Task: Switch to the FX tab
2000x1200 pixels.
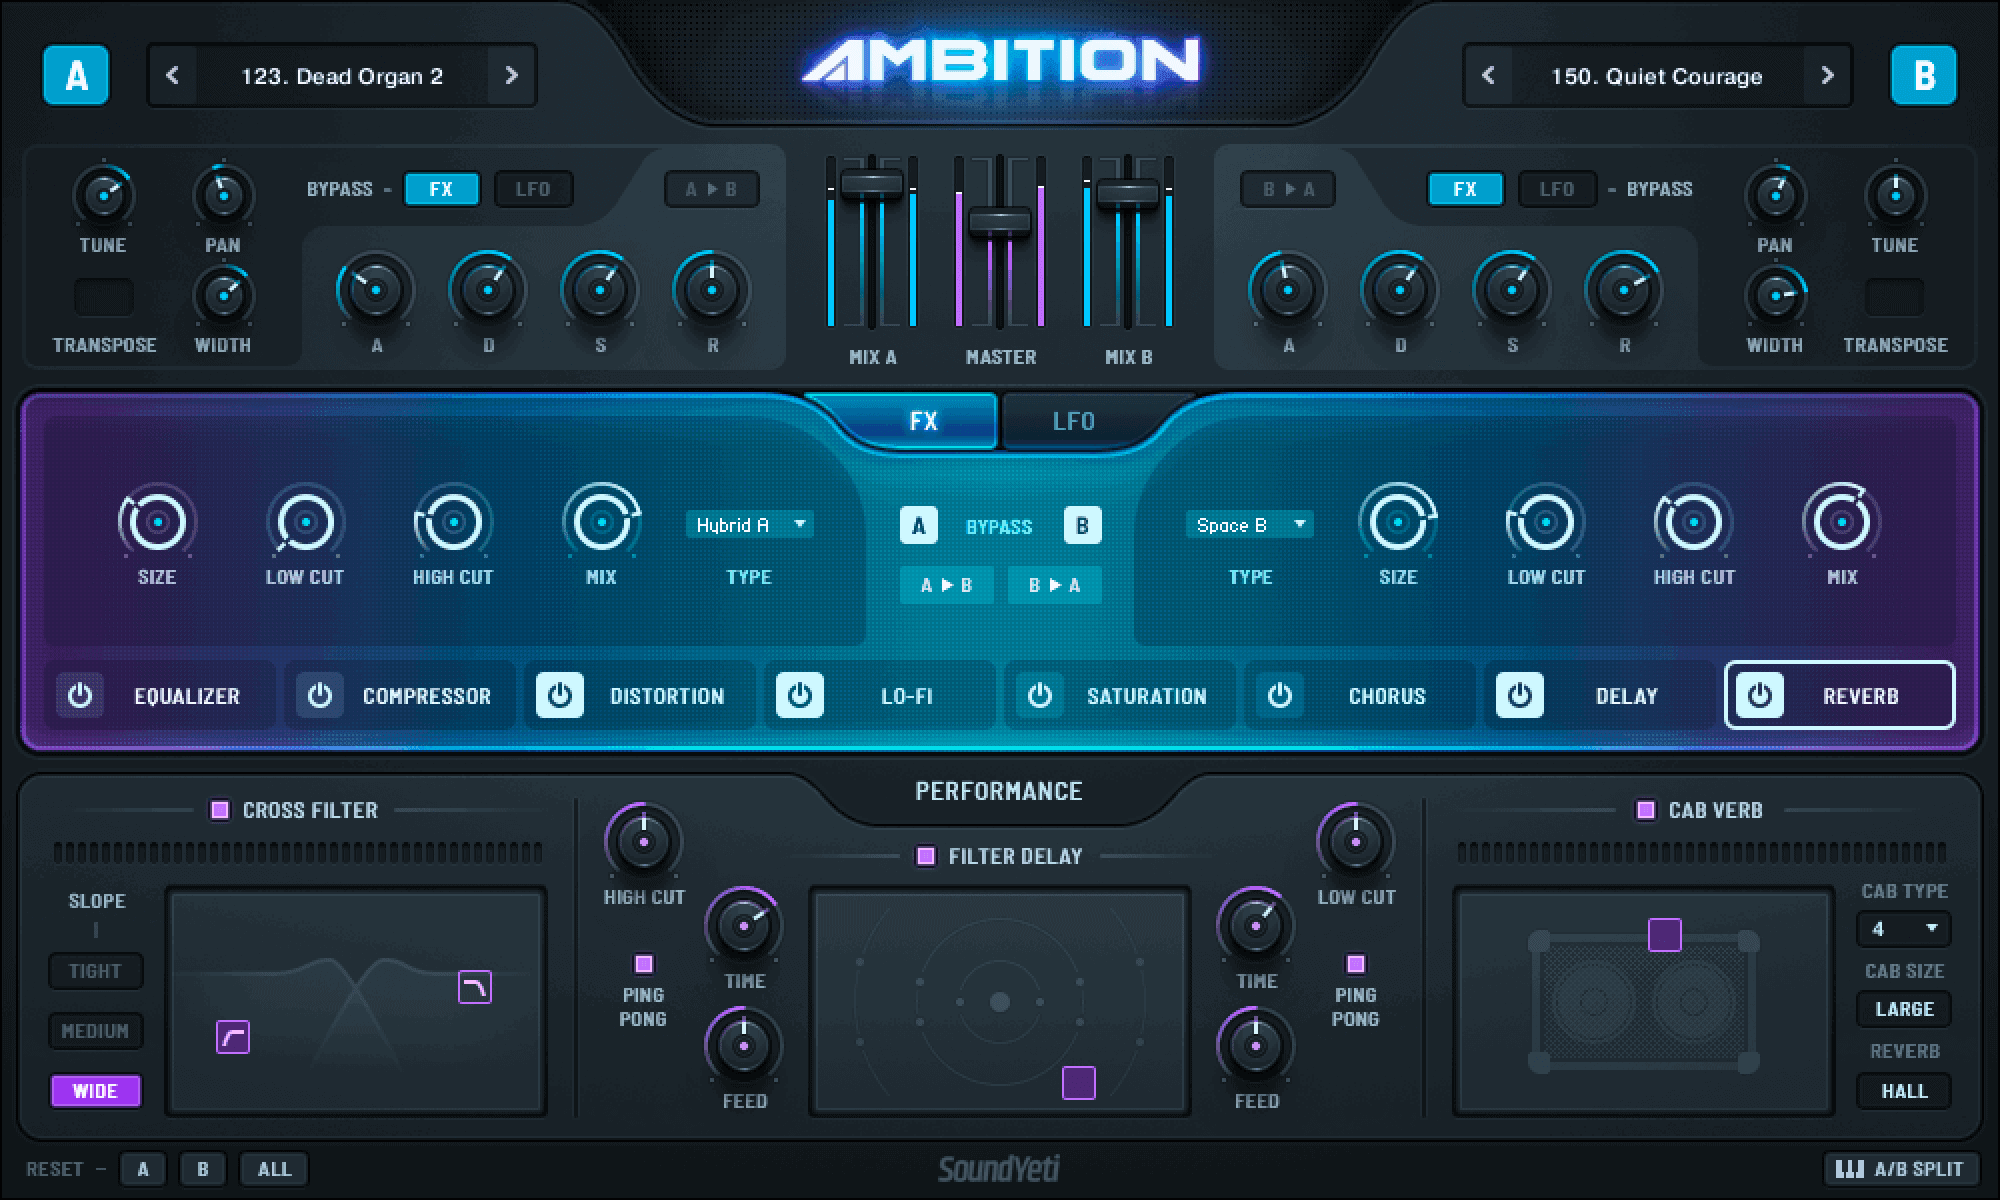Action: coord(922,421)
